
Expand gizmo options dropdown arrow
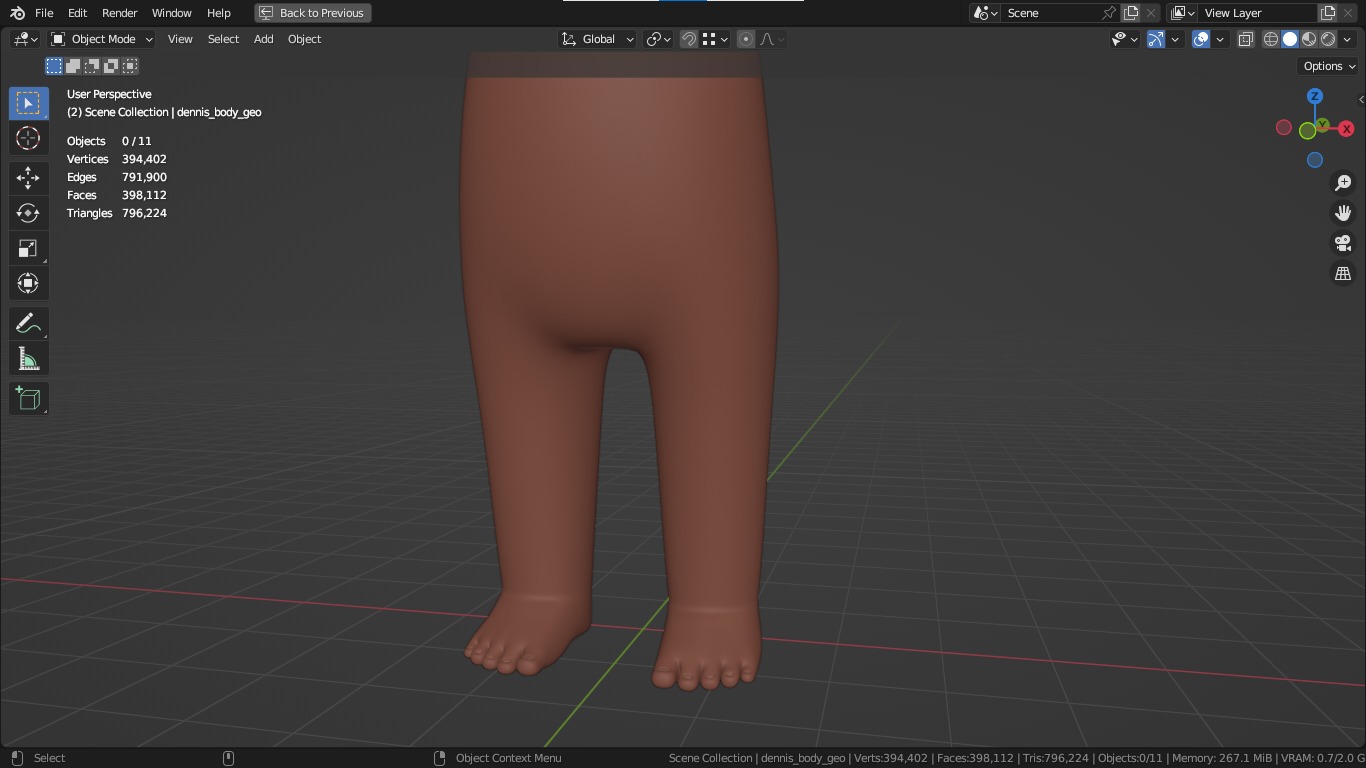1175,39
